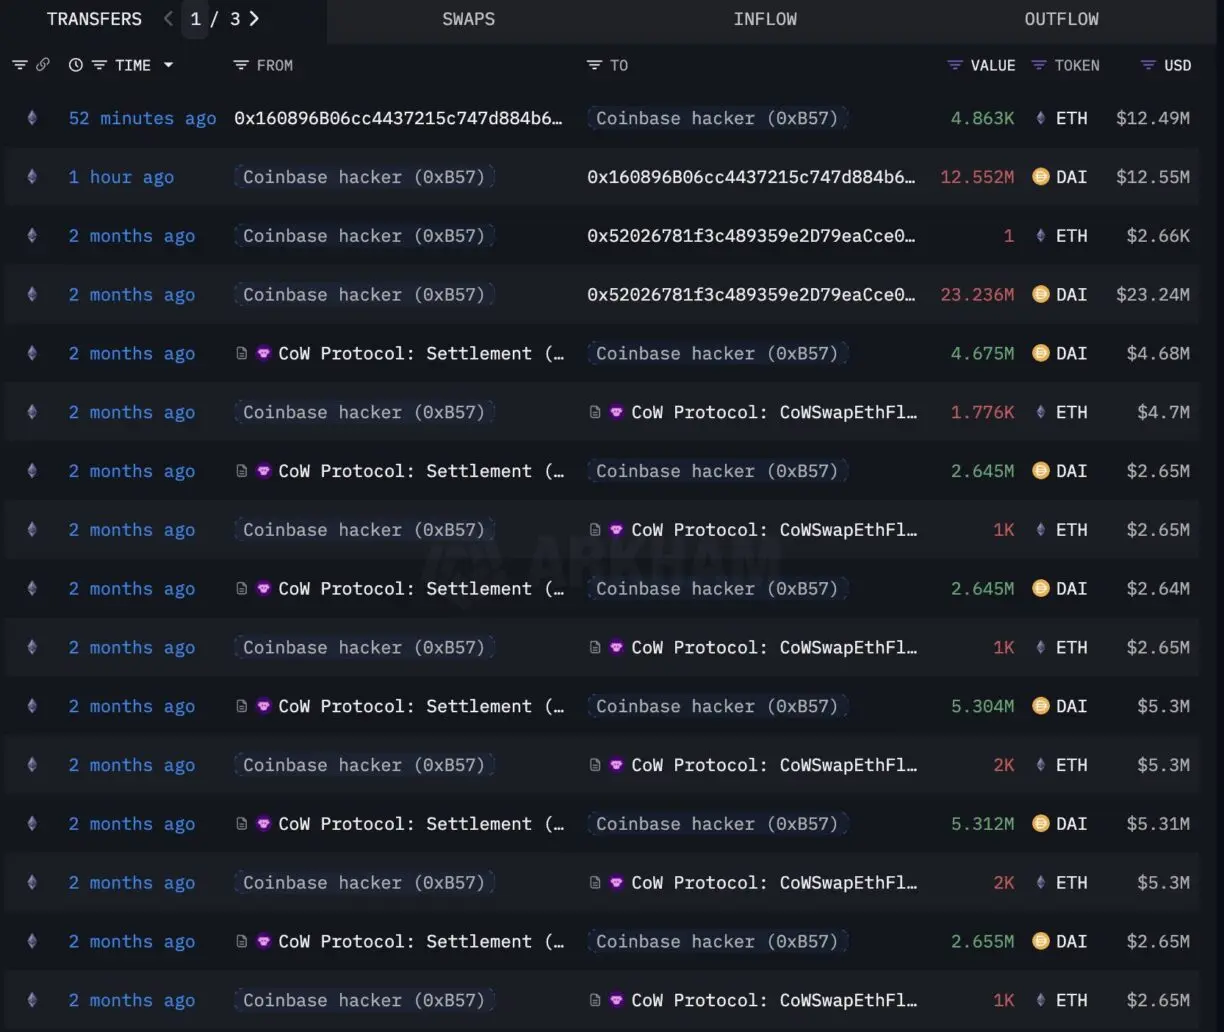This screenshot has height=1032, width=1224.
Task: Click the DAI token coin icon in the second row
Action: point(1041,177)
